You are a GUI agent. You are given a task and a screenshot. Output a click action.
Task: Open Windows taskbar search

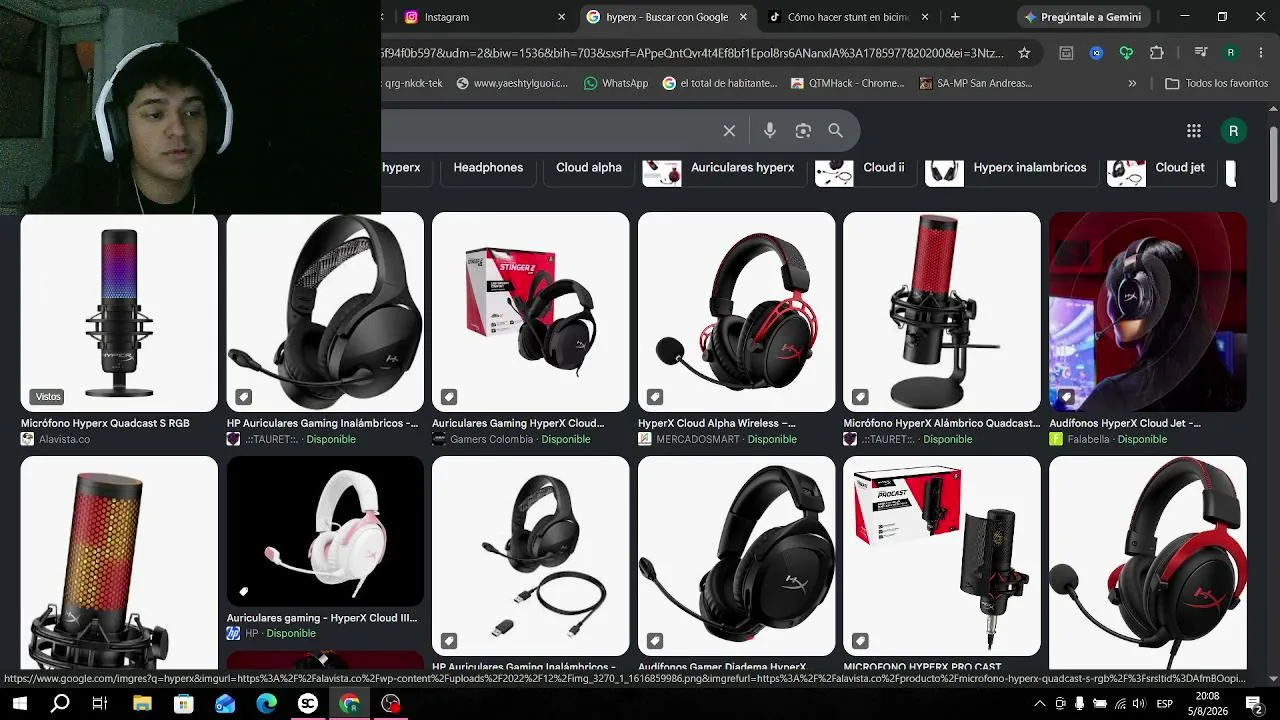coord(60,704)
